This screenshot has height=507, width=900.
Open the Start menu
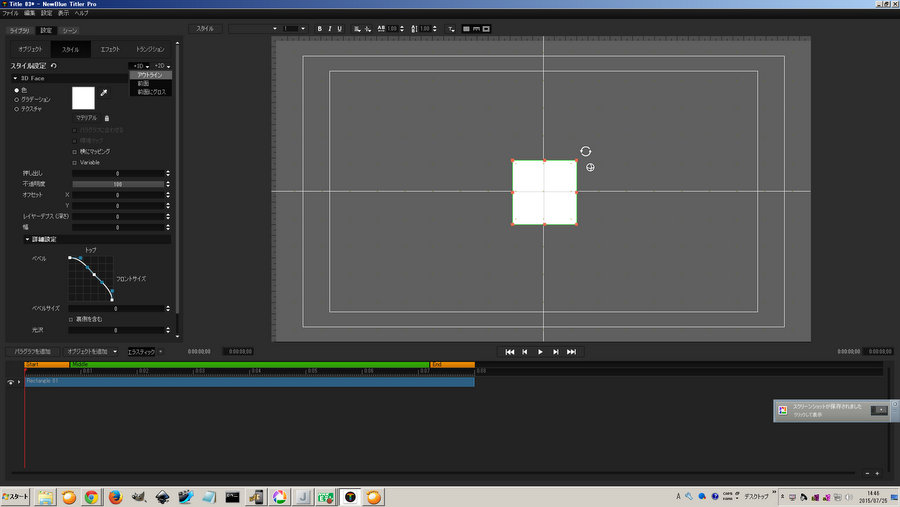click(x=15, y=497)
